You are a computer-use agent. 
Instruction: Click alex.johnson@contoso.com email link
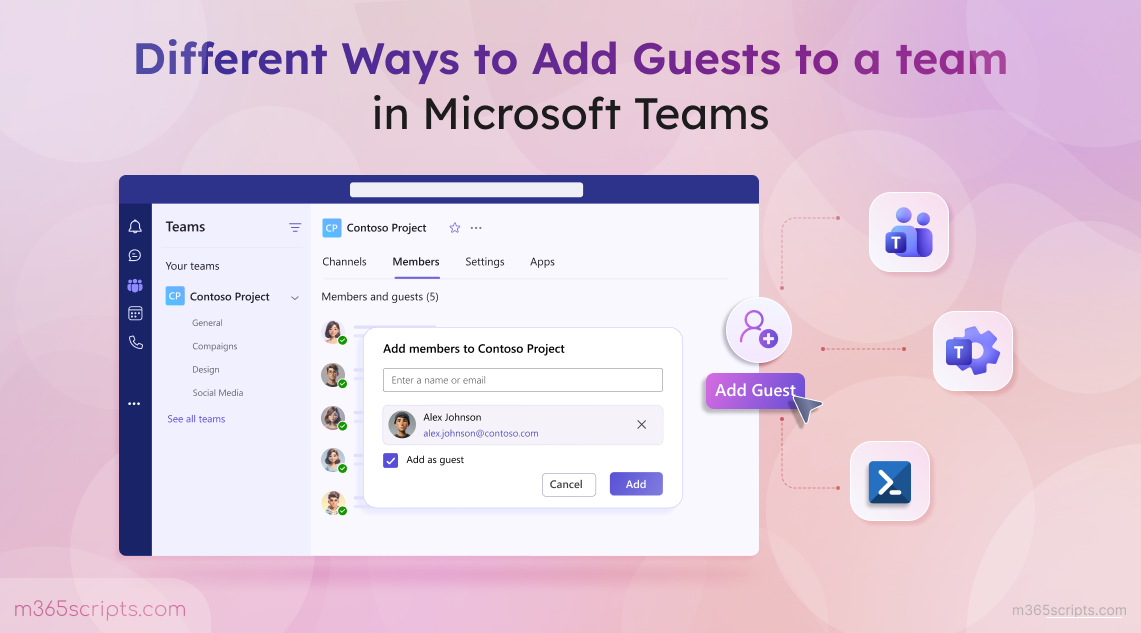coord(481,434)
